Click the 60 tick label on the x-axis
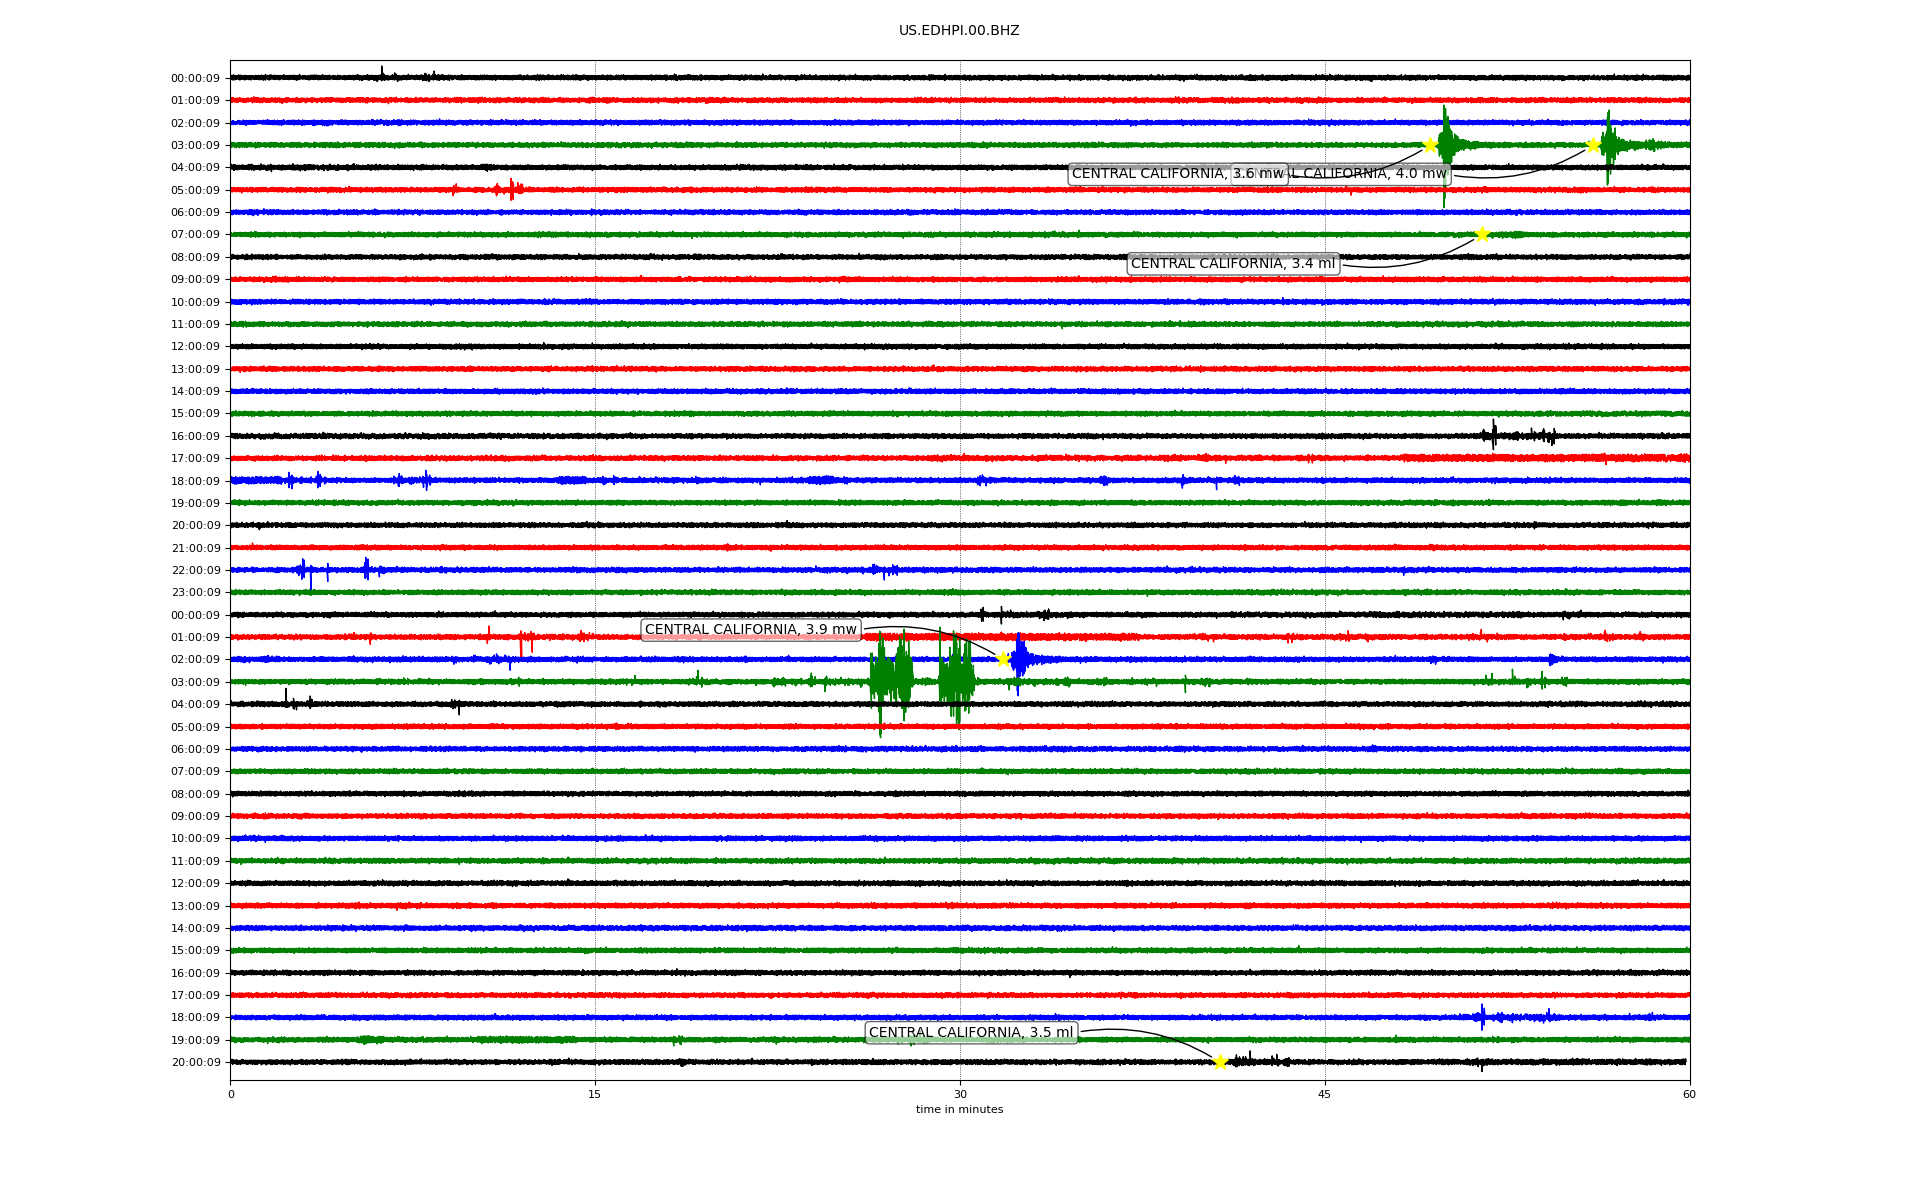 tap(1689, 1094)
